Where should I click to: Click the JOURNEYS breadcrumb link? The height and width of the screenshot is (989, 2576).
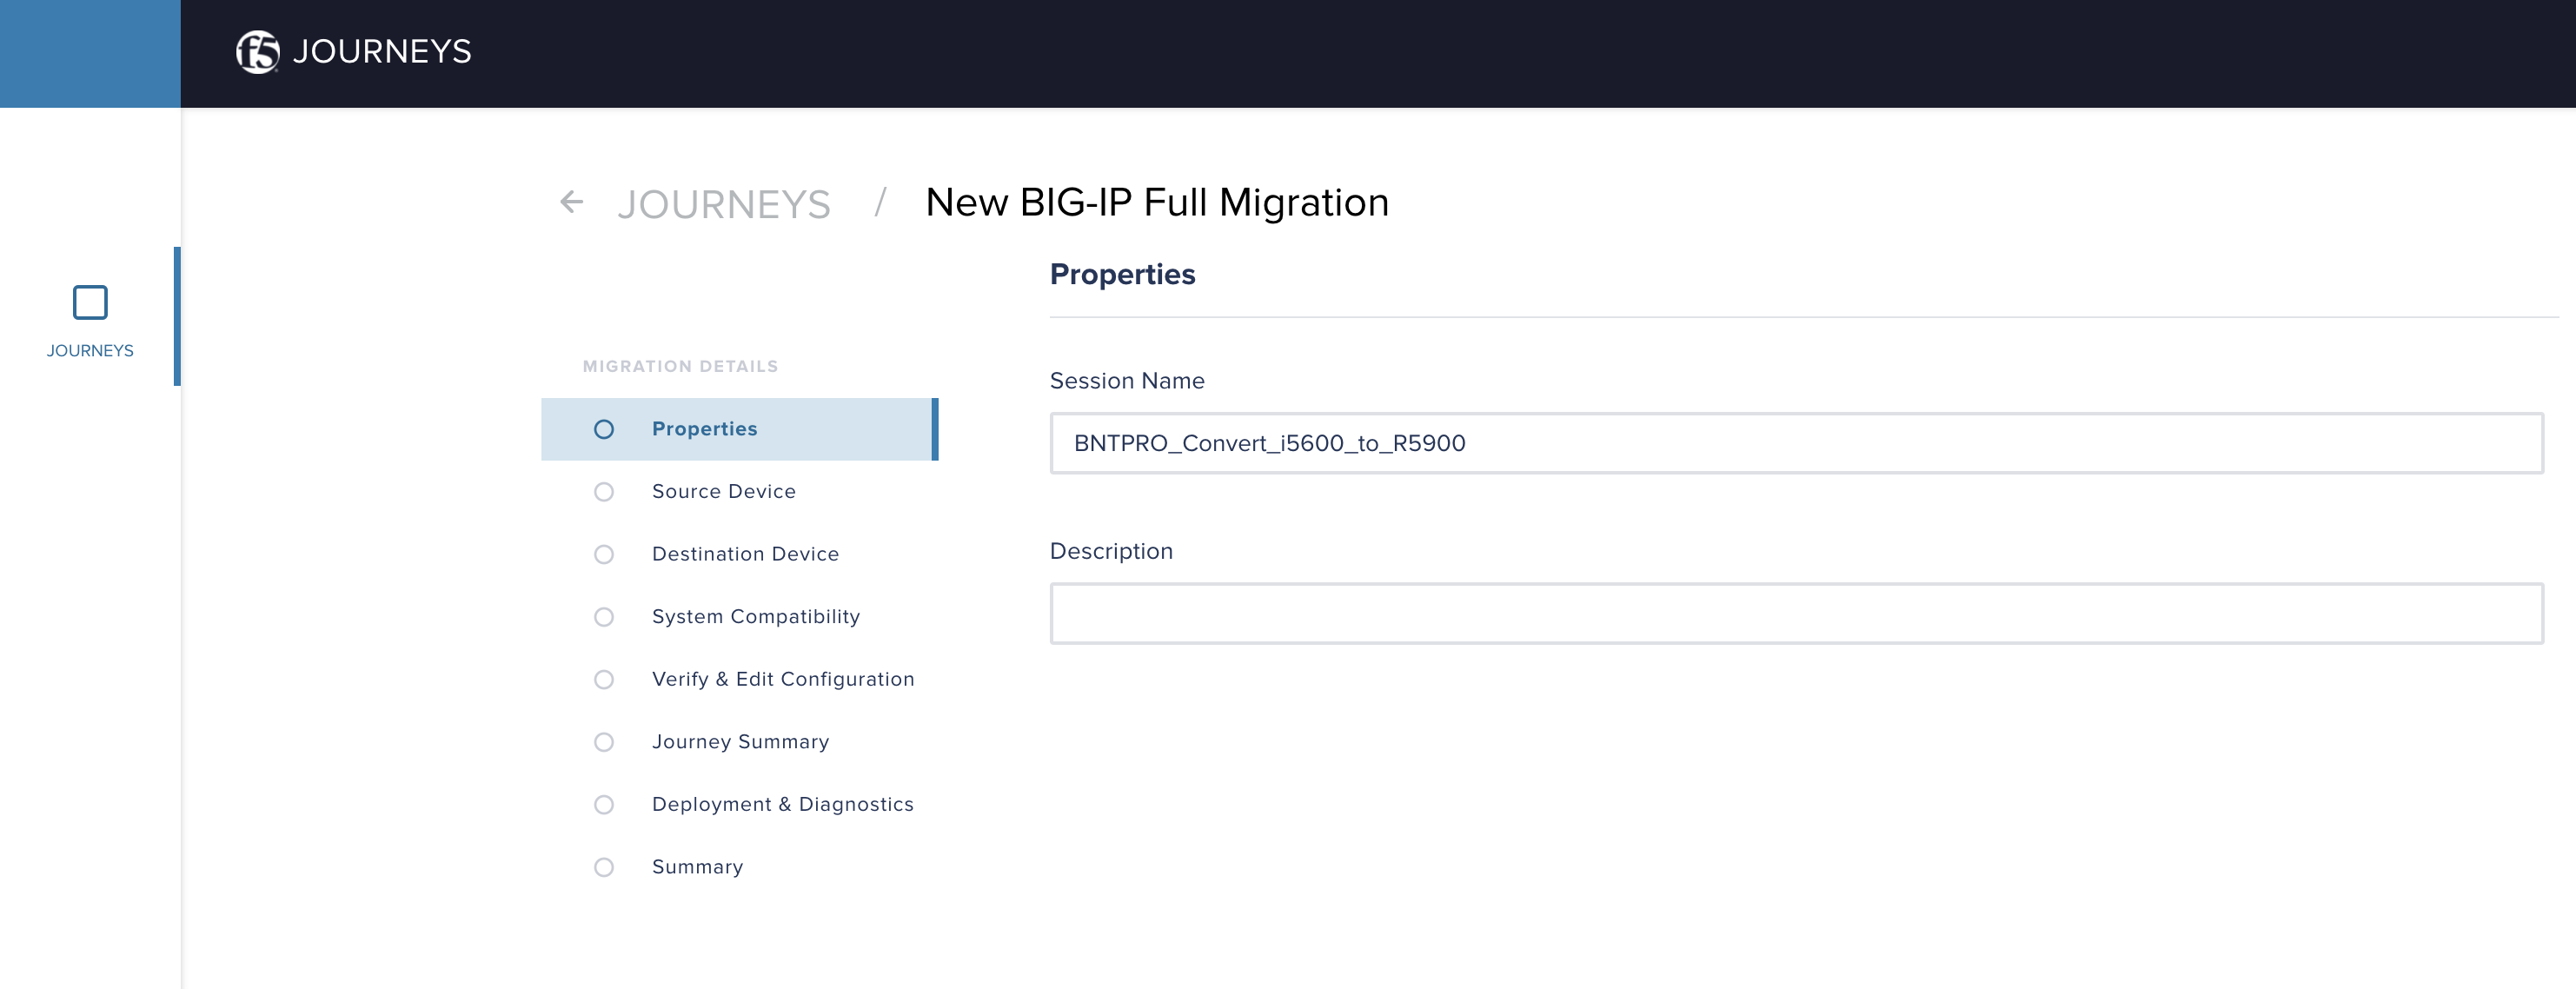point(723,204)
